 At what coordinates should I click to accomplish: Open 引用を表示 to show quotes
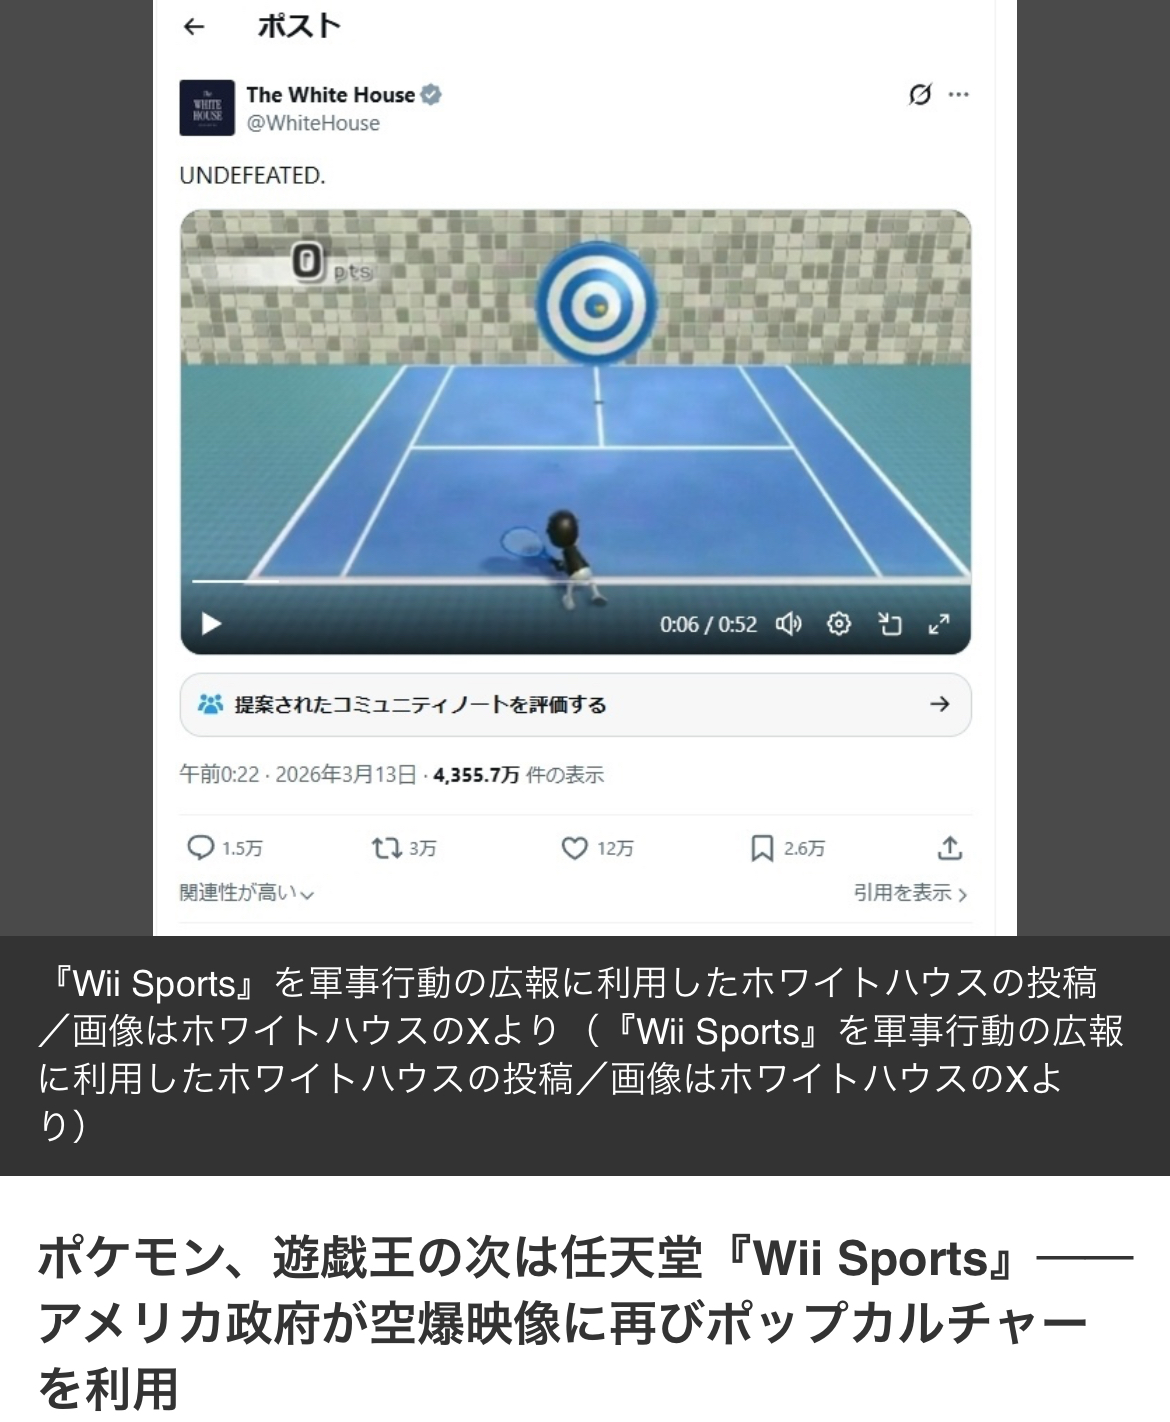[x=910, y=893]
